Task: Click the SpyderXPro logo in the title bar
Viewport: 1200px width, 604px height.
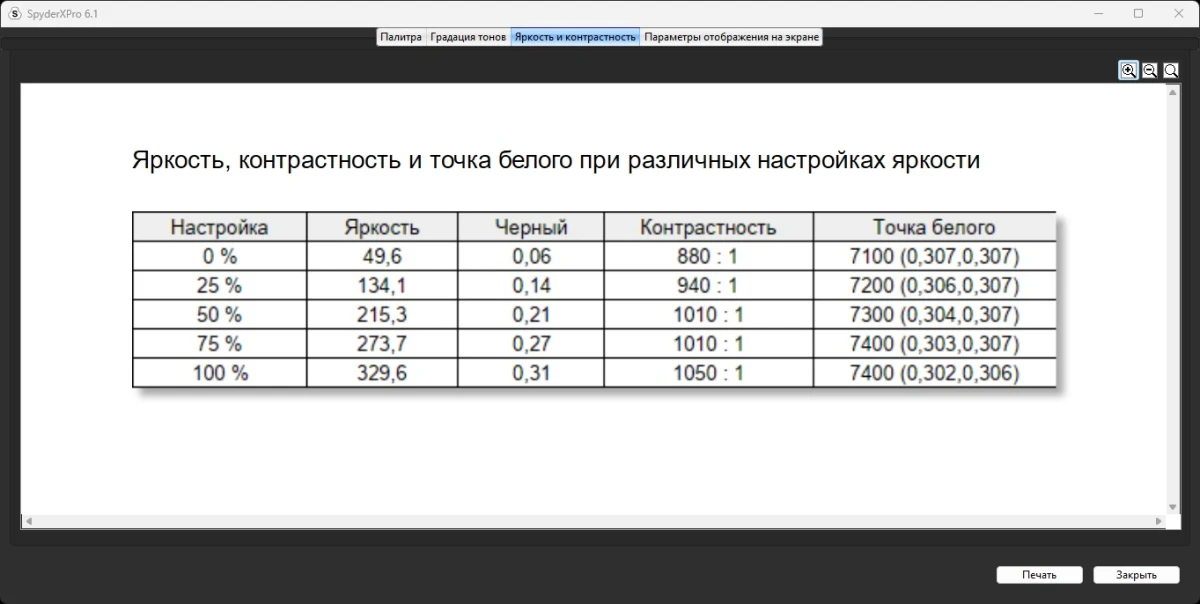Action: (x=12, y=13)
